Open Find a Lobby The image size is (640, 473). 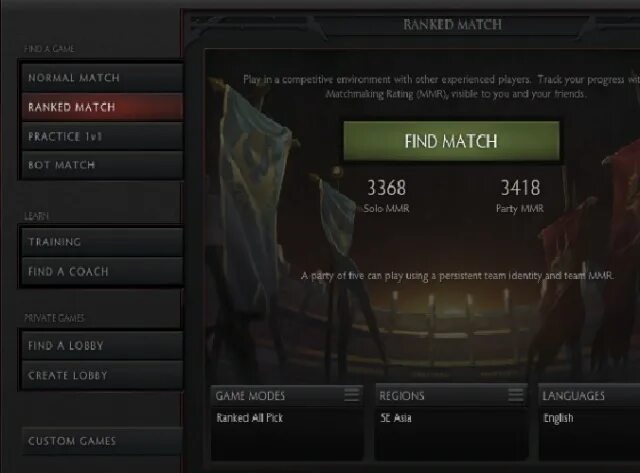102,346
